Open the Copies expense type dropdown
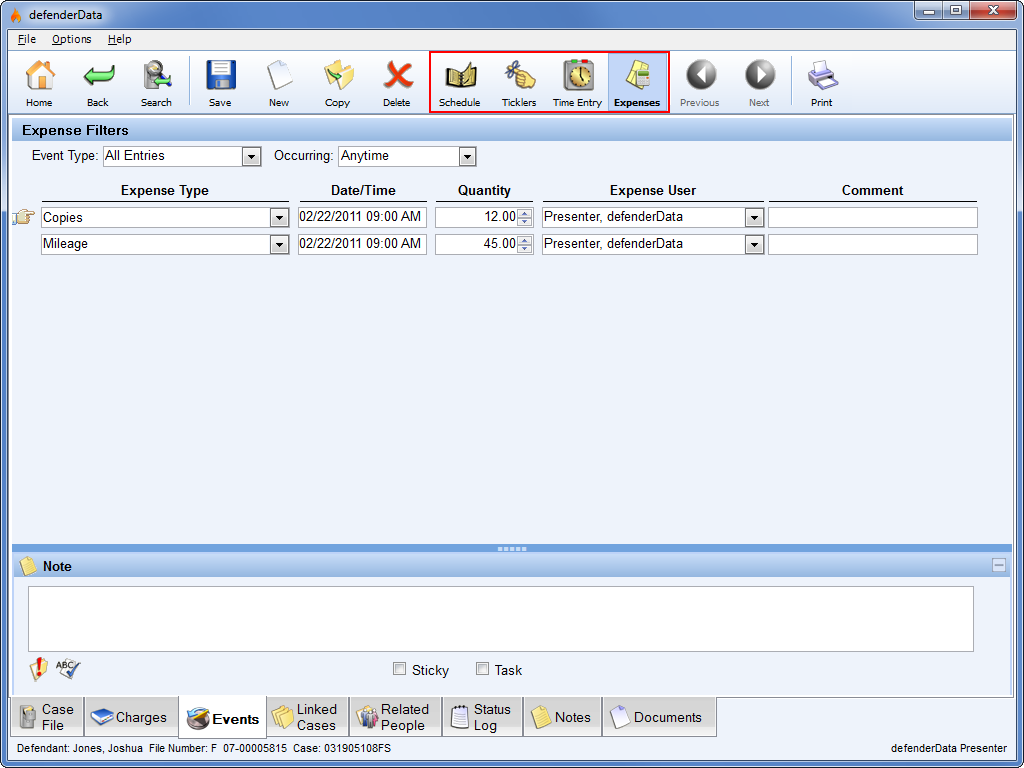This screenshot has width=1024, height=768. [x=280, y=218]
